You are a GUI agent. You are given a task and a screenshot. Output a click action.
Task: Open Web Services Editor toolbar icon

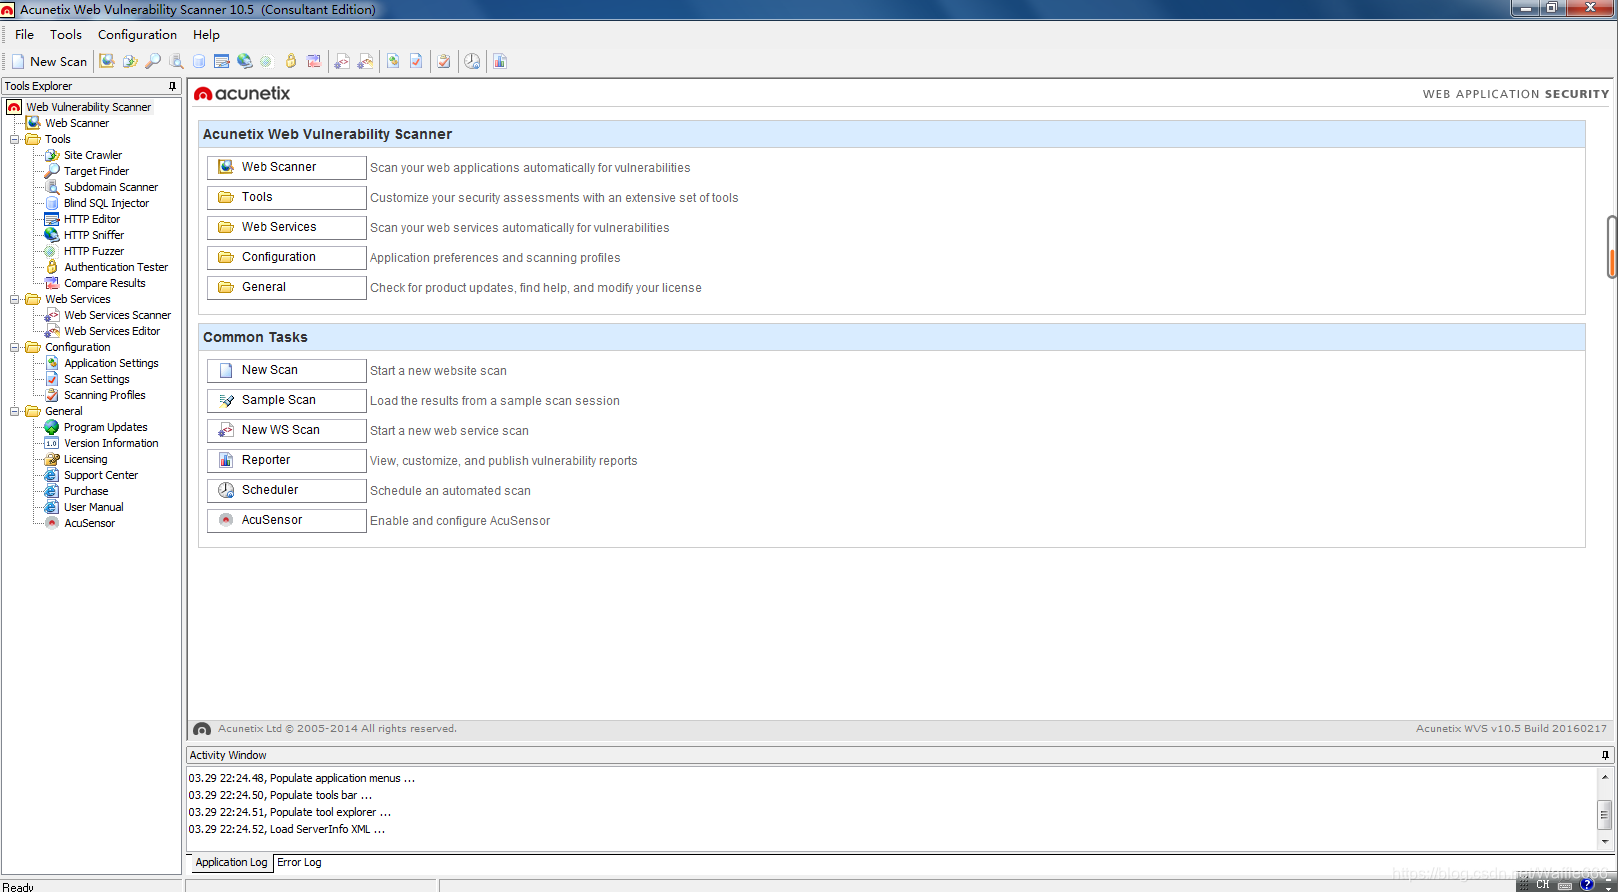(x=365, y=61)
